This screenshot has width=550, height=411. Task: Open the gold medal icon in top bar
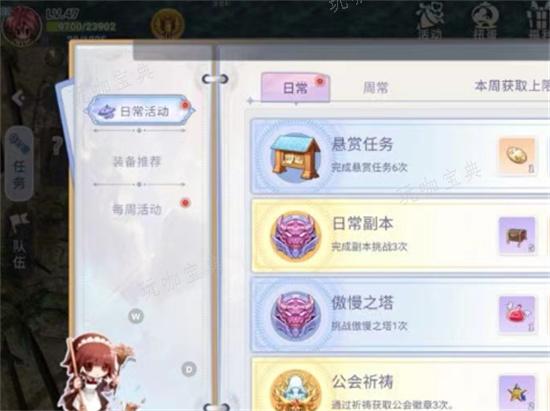pos(167,25)
